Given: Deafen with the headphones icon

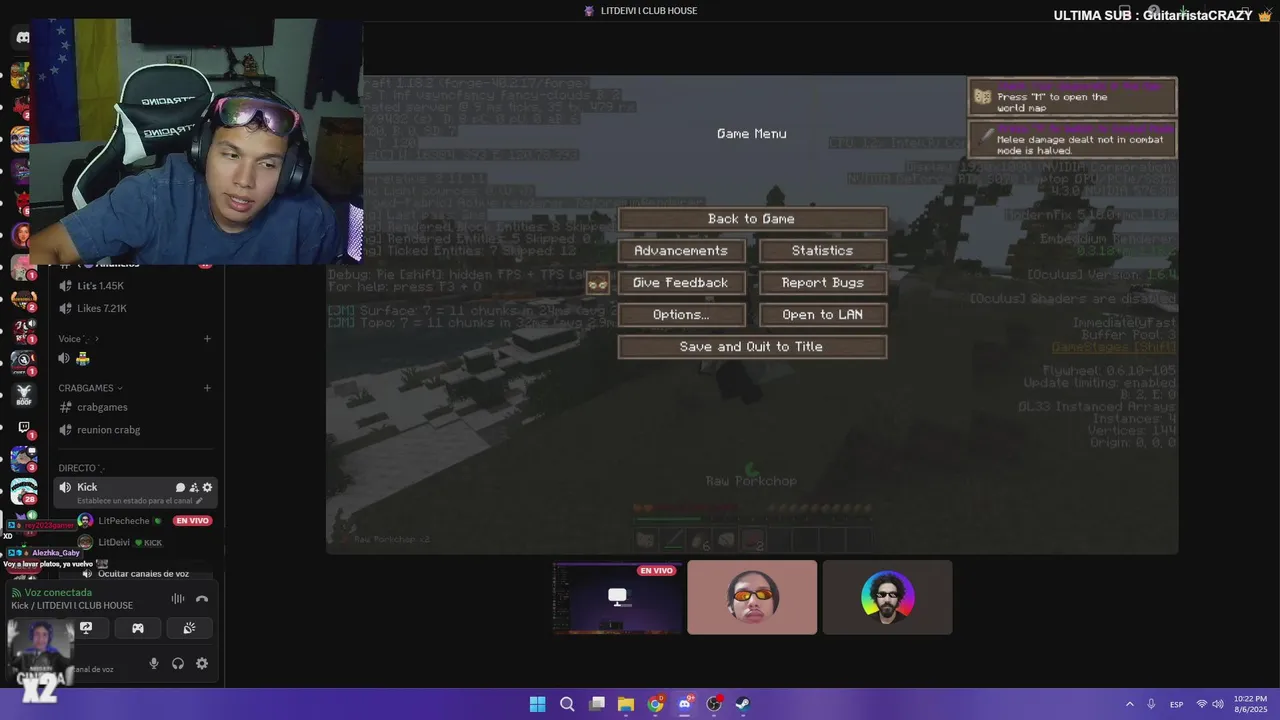Looking at the screenshot, I should [178, 663].
